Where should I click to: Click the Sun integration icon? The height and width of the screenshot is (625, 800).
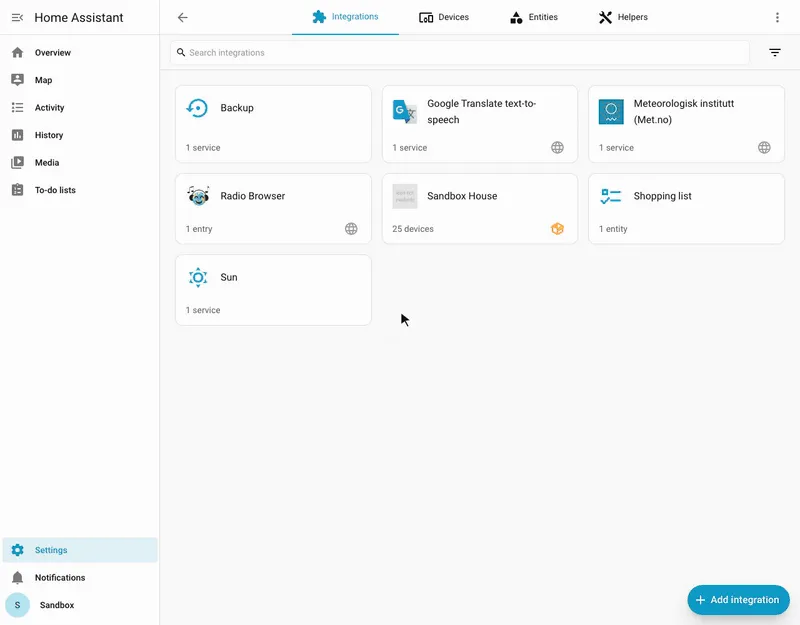click(198, 278)
